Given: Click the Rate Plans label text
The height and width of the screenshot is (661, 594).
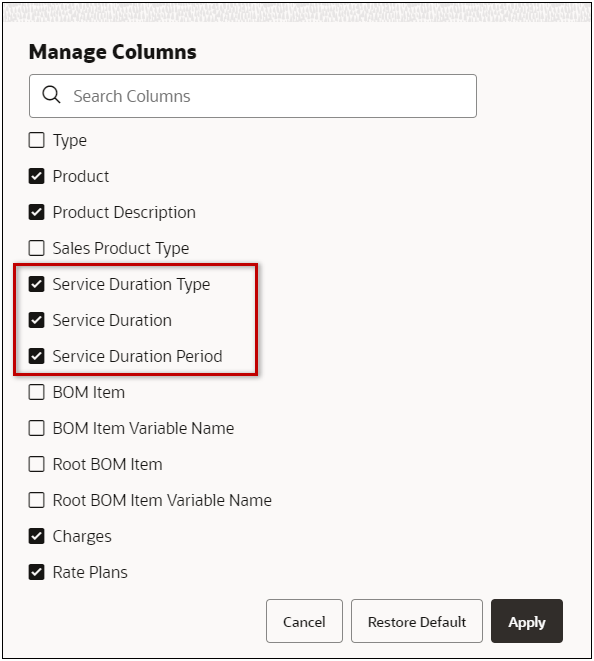Looking at the screenshot, I should [90, 572].
